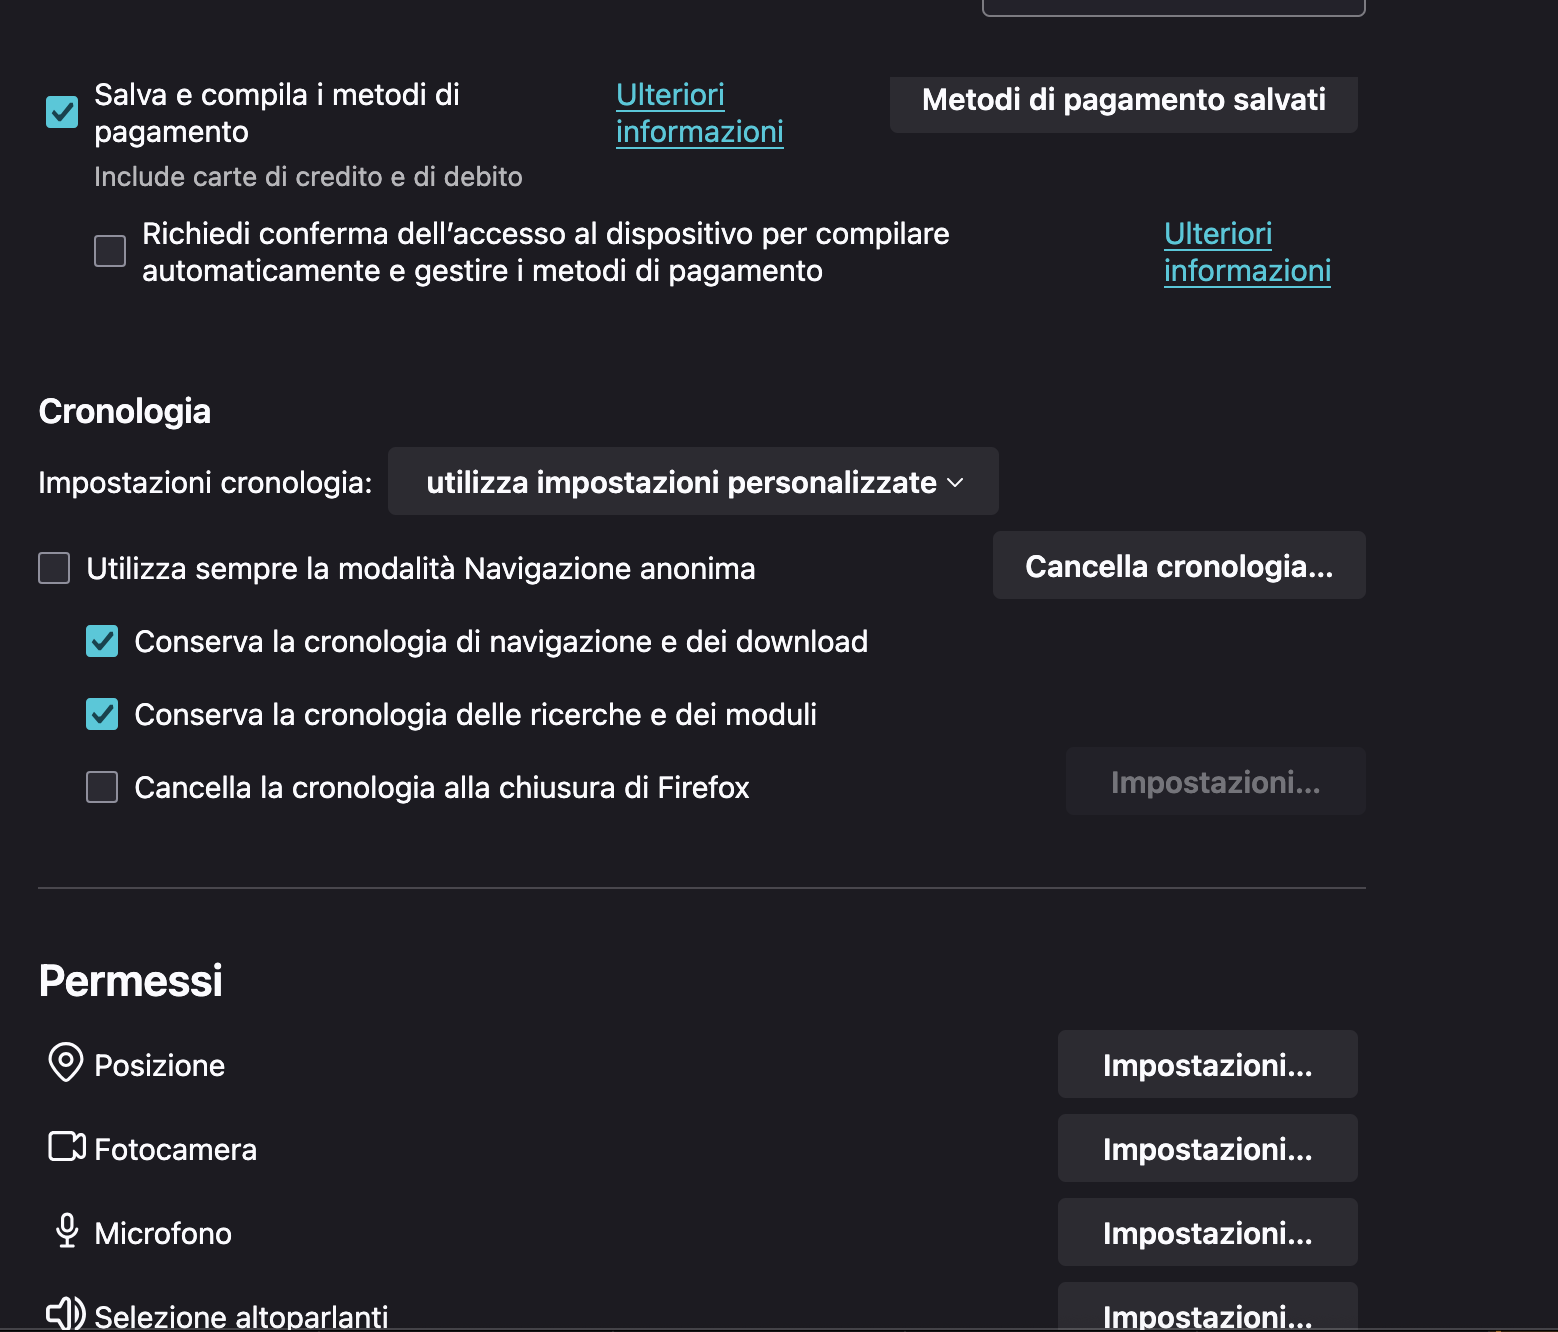Open the Impostazioni cronologia dropdown
This screenshot has height=1332, width=1558.
pos(693,482)
